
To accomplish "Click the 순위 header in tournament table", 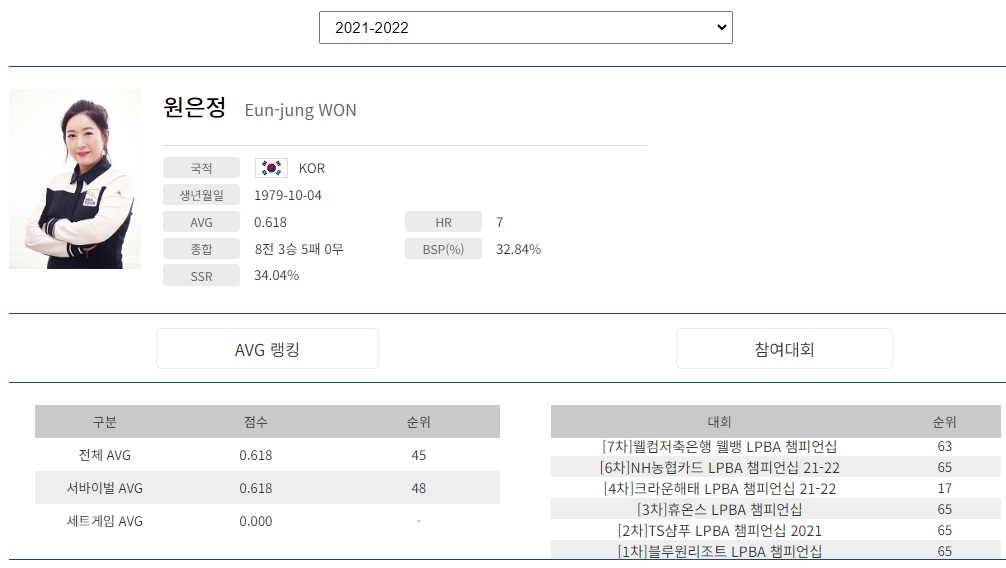I will point(944,422).
